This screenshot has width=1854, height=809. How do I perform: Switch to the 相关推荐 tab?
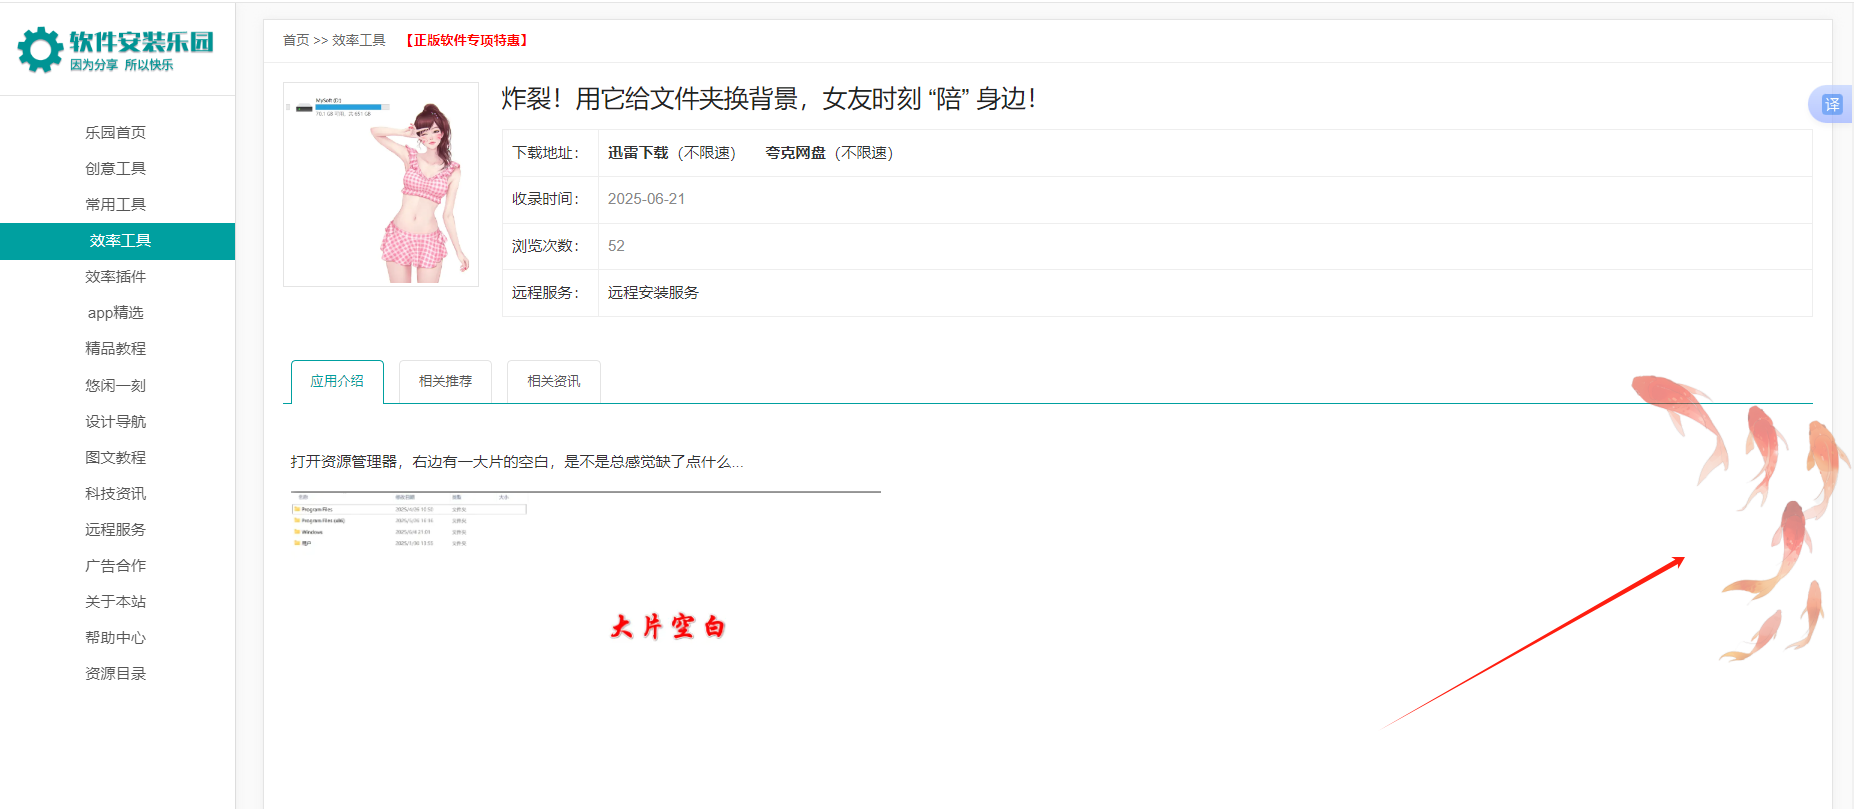tap(445, 381)
